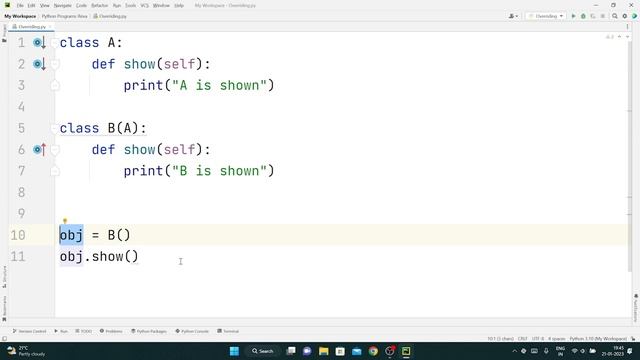Open the File menu
The image size is (640, 360).
pyautogui.click(x=20, y=5)
